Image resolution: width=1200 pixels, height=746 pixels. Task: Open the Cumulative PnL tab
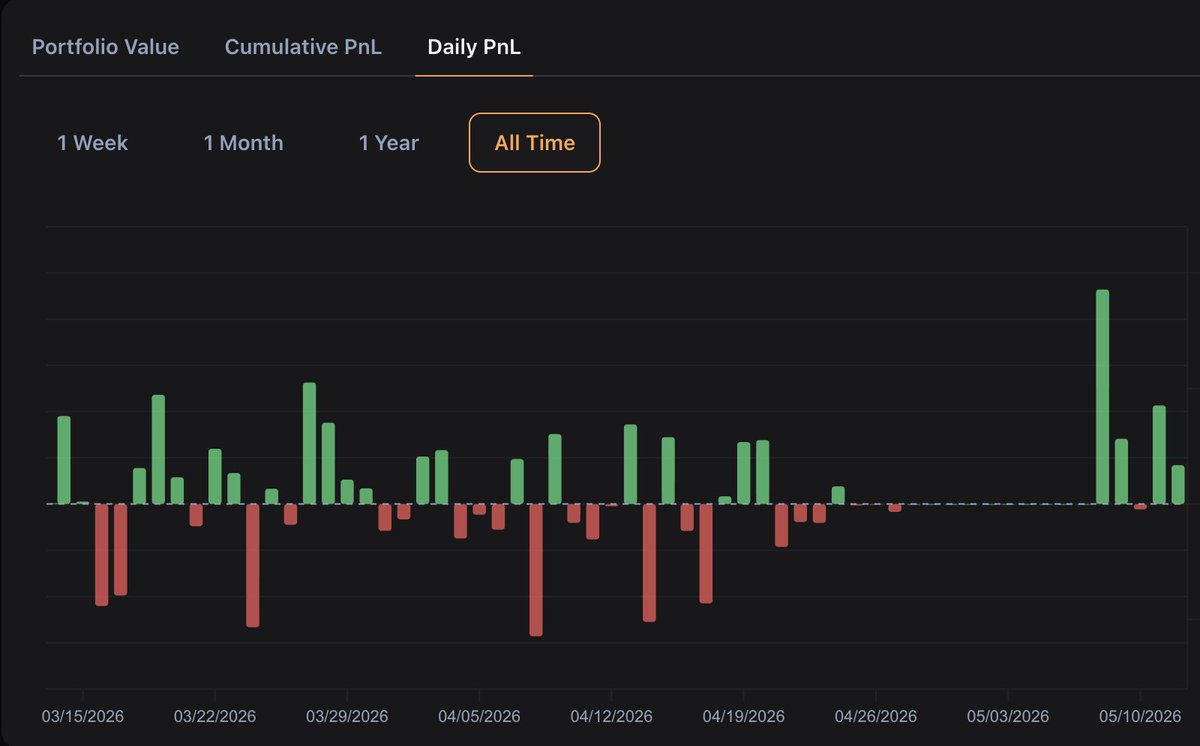303,47
